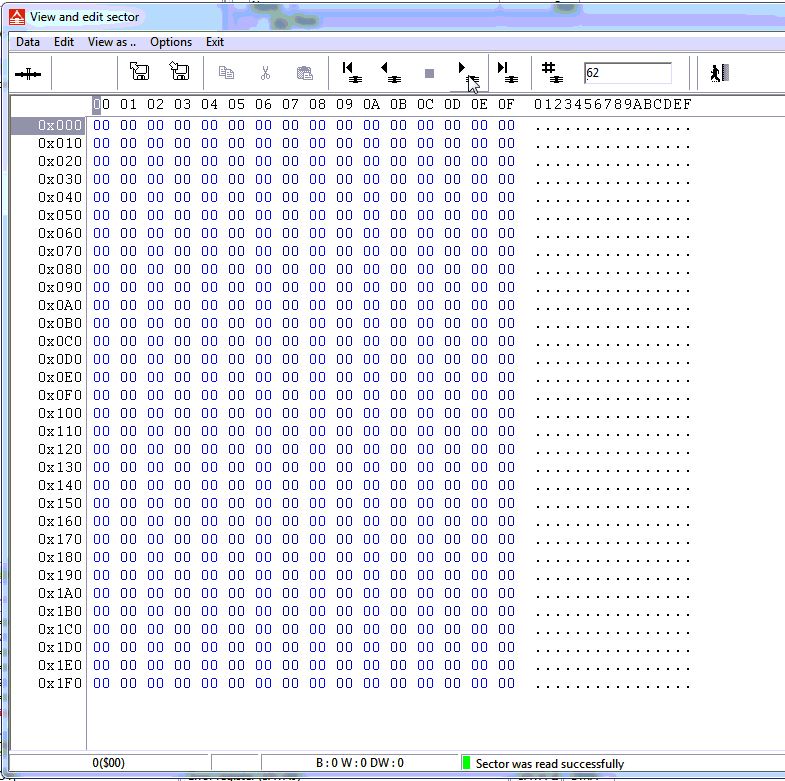Click the ASCII dots in row 0x180
This screenshot has height=781, width=785.
click(613, 560)
